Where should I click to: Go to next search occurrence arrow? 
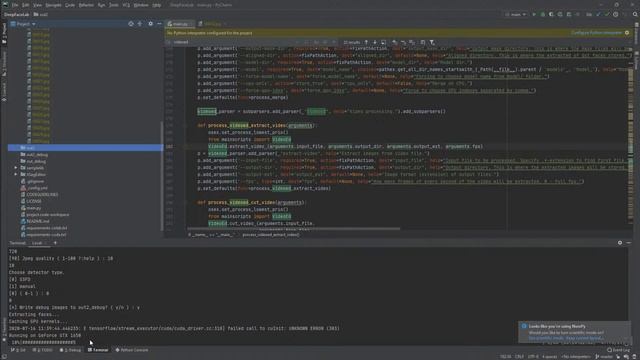[x=375, y=42]
